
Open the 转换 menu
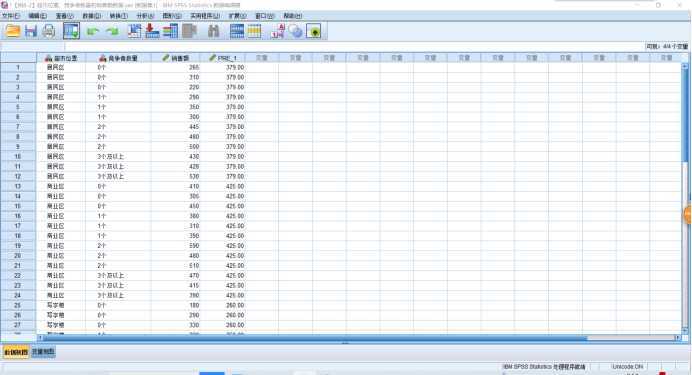(118, 16)
